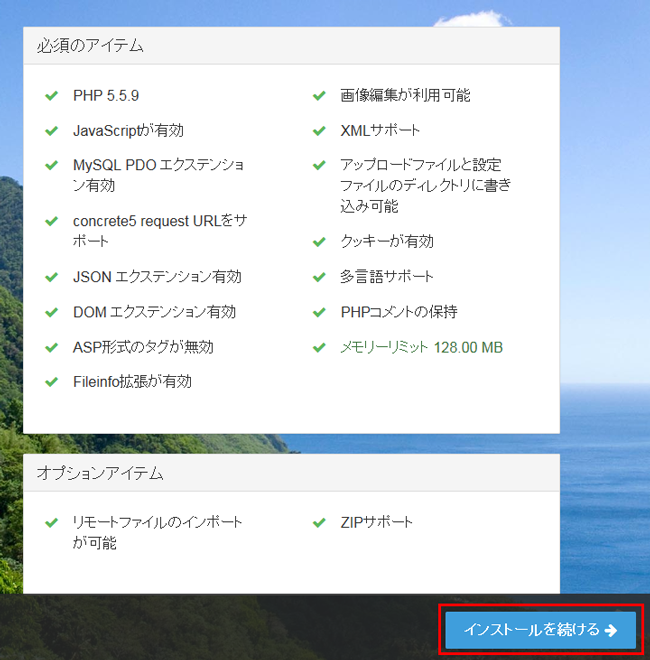Click the インストールを続ける button
650x660 pixels.
540,630
